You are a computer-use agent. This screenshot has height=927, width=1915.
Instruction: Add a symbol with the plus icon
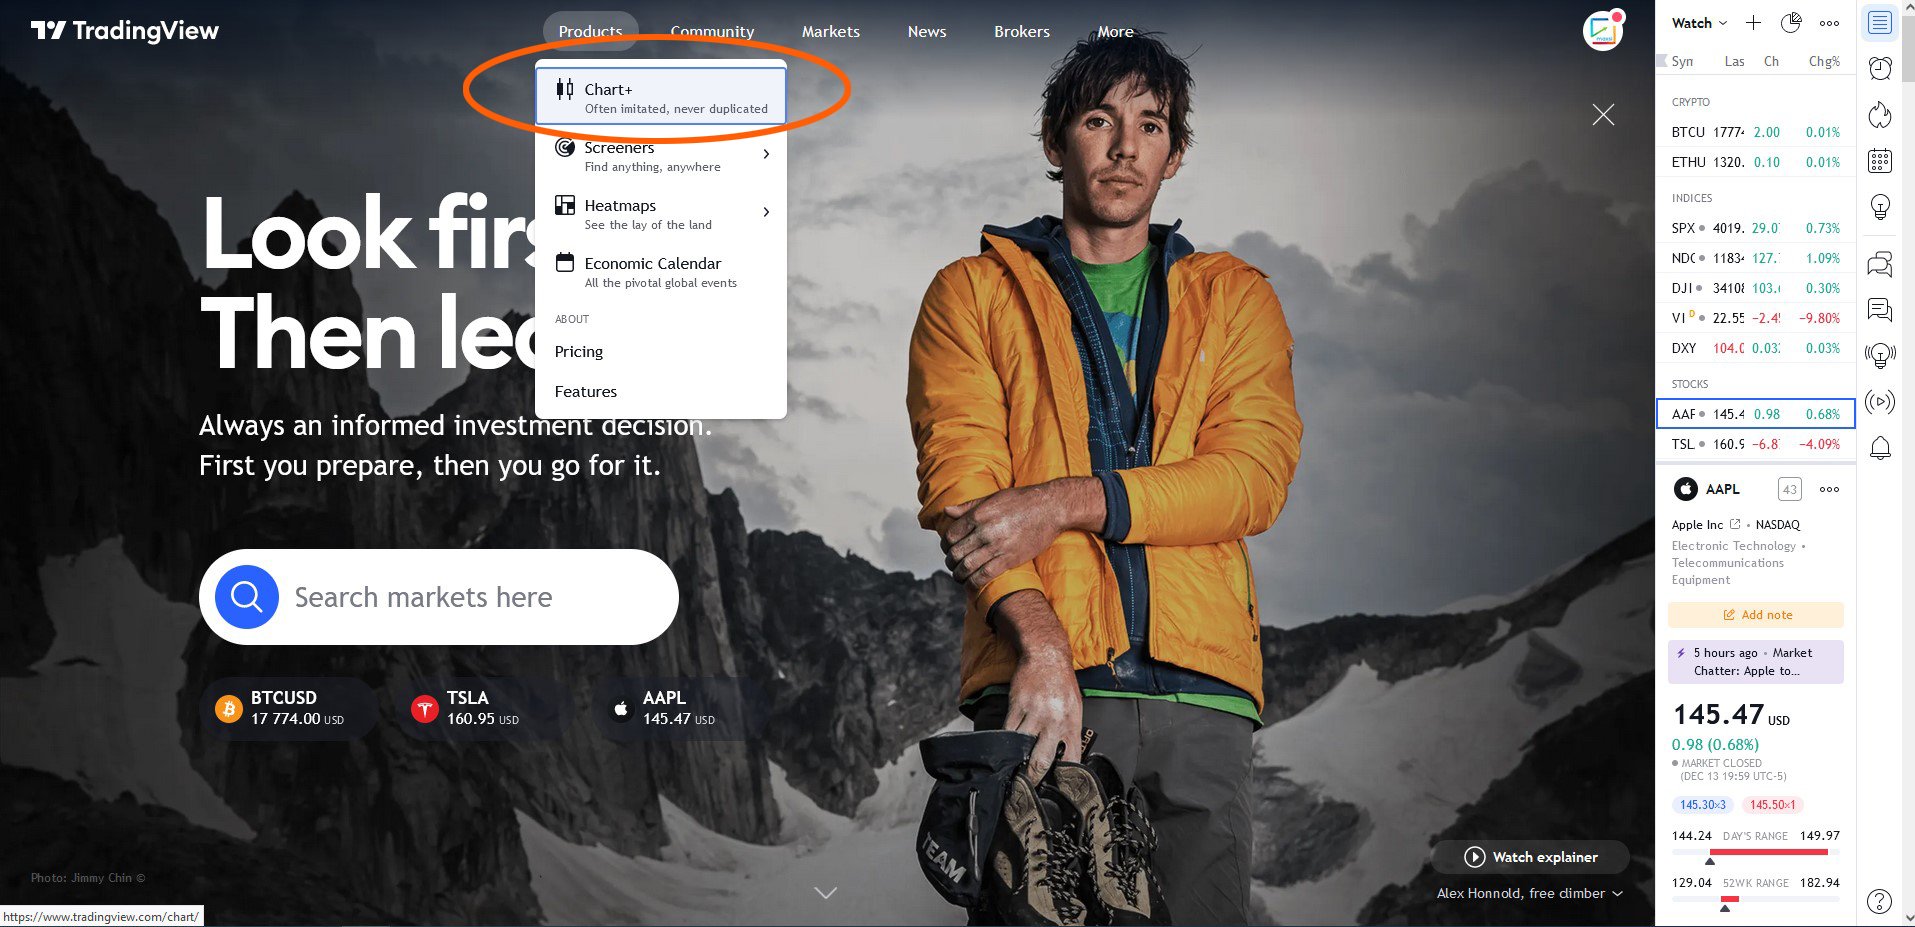(1753, 23)
